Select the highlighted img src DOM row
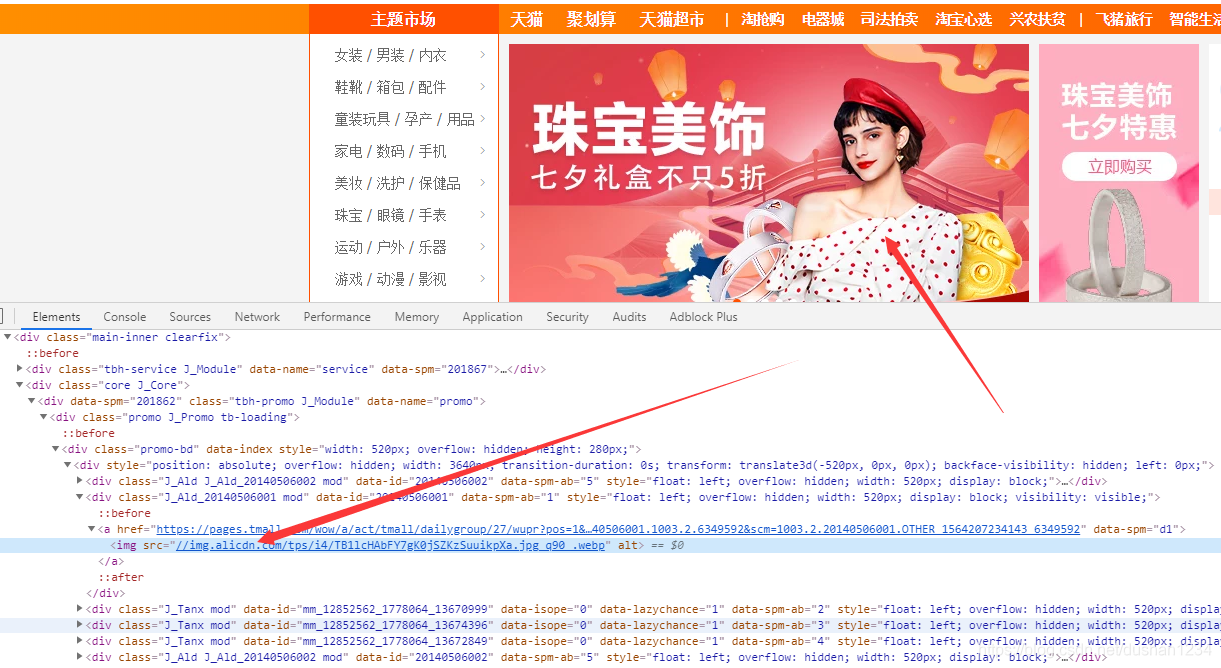The height and width of the screenshot is (668, 1221). tap(610, 545)
